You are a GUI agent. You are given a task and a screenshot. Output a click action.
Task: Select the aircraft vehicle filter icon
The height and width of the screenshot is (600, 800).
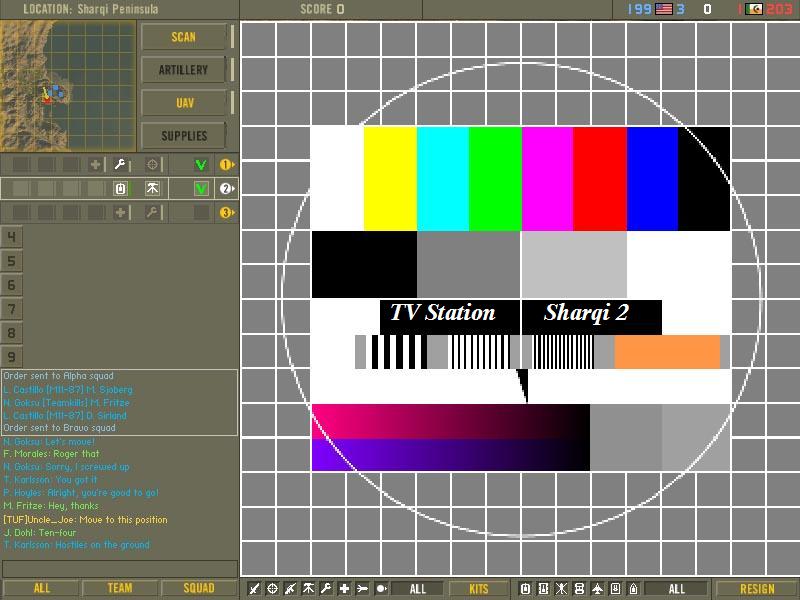[597, 589]
